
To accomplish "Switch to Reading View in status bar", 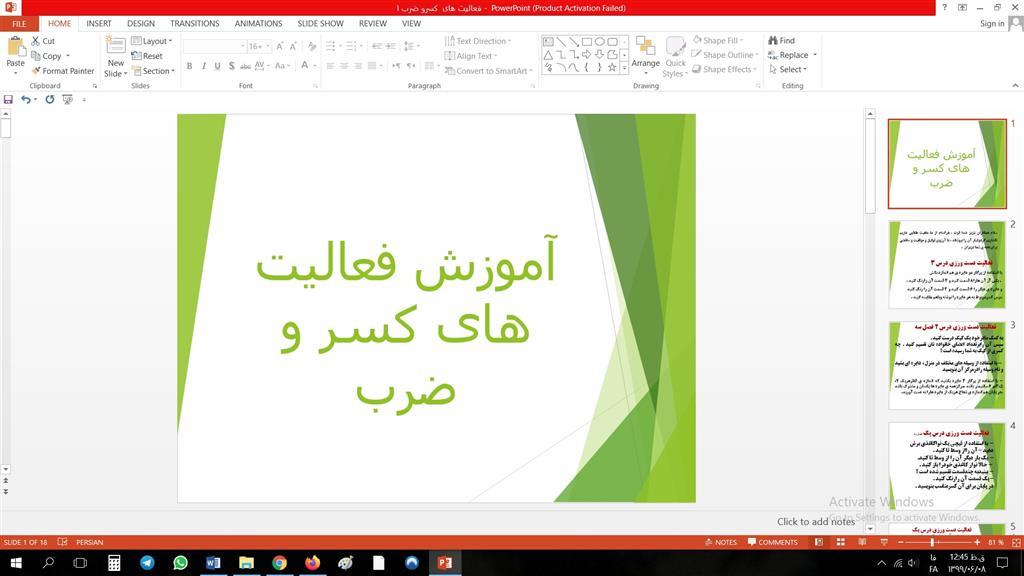I will (x=862, y=542).
